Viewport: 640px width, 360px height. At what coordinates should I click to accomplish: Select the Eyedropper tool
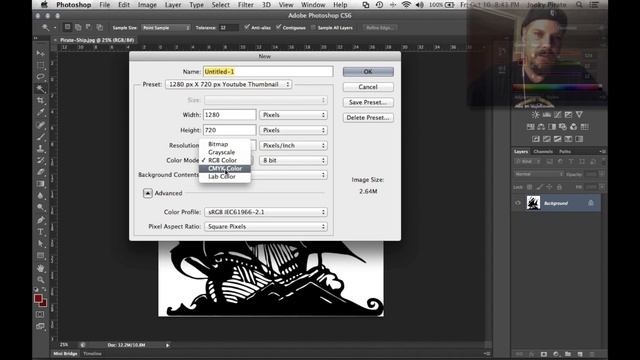(x=40, y=113)
